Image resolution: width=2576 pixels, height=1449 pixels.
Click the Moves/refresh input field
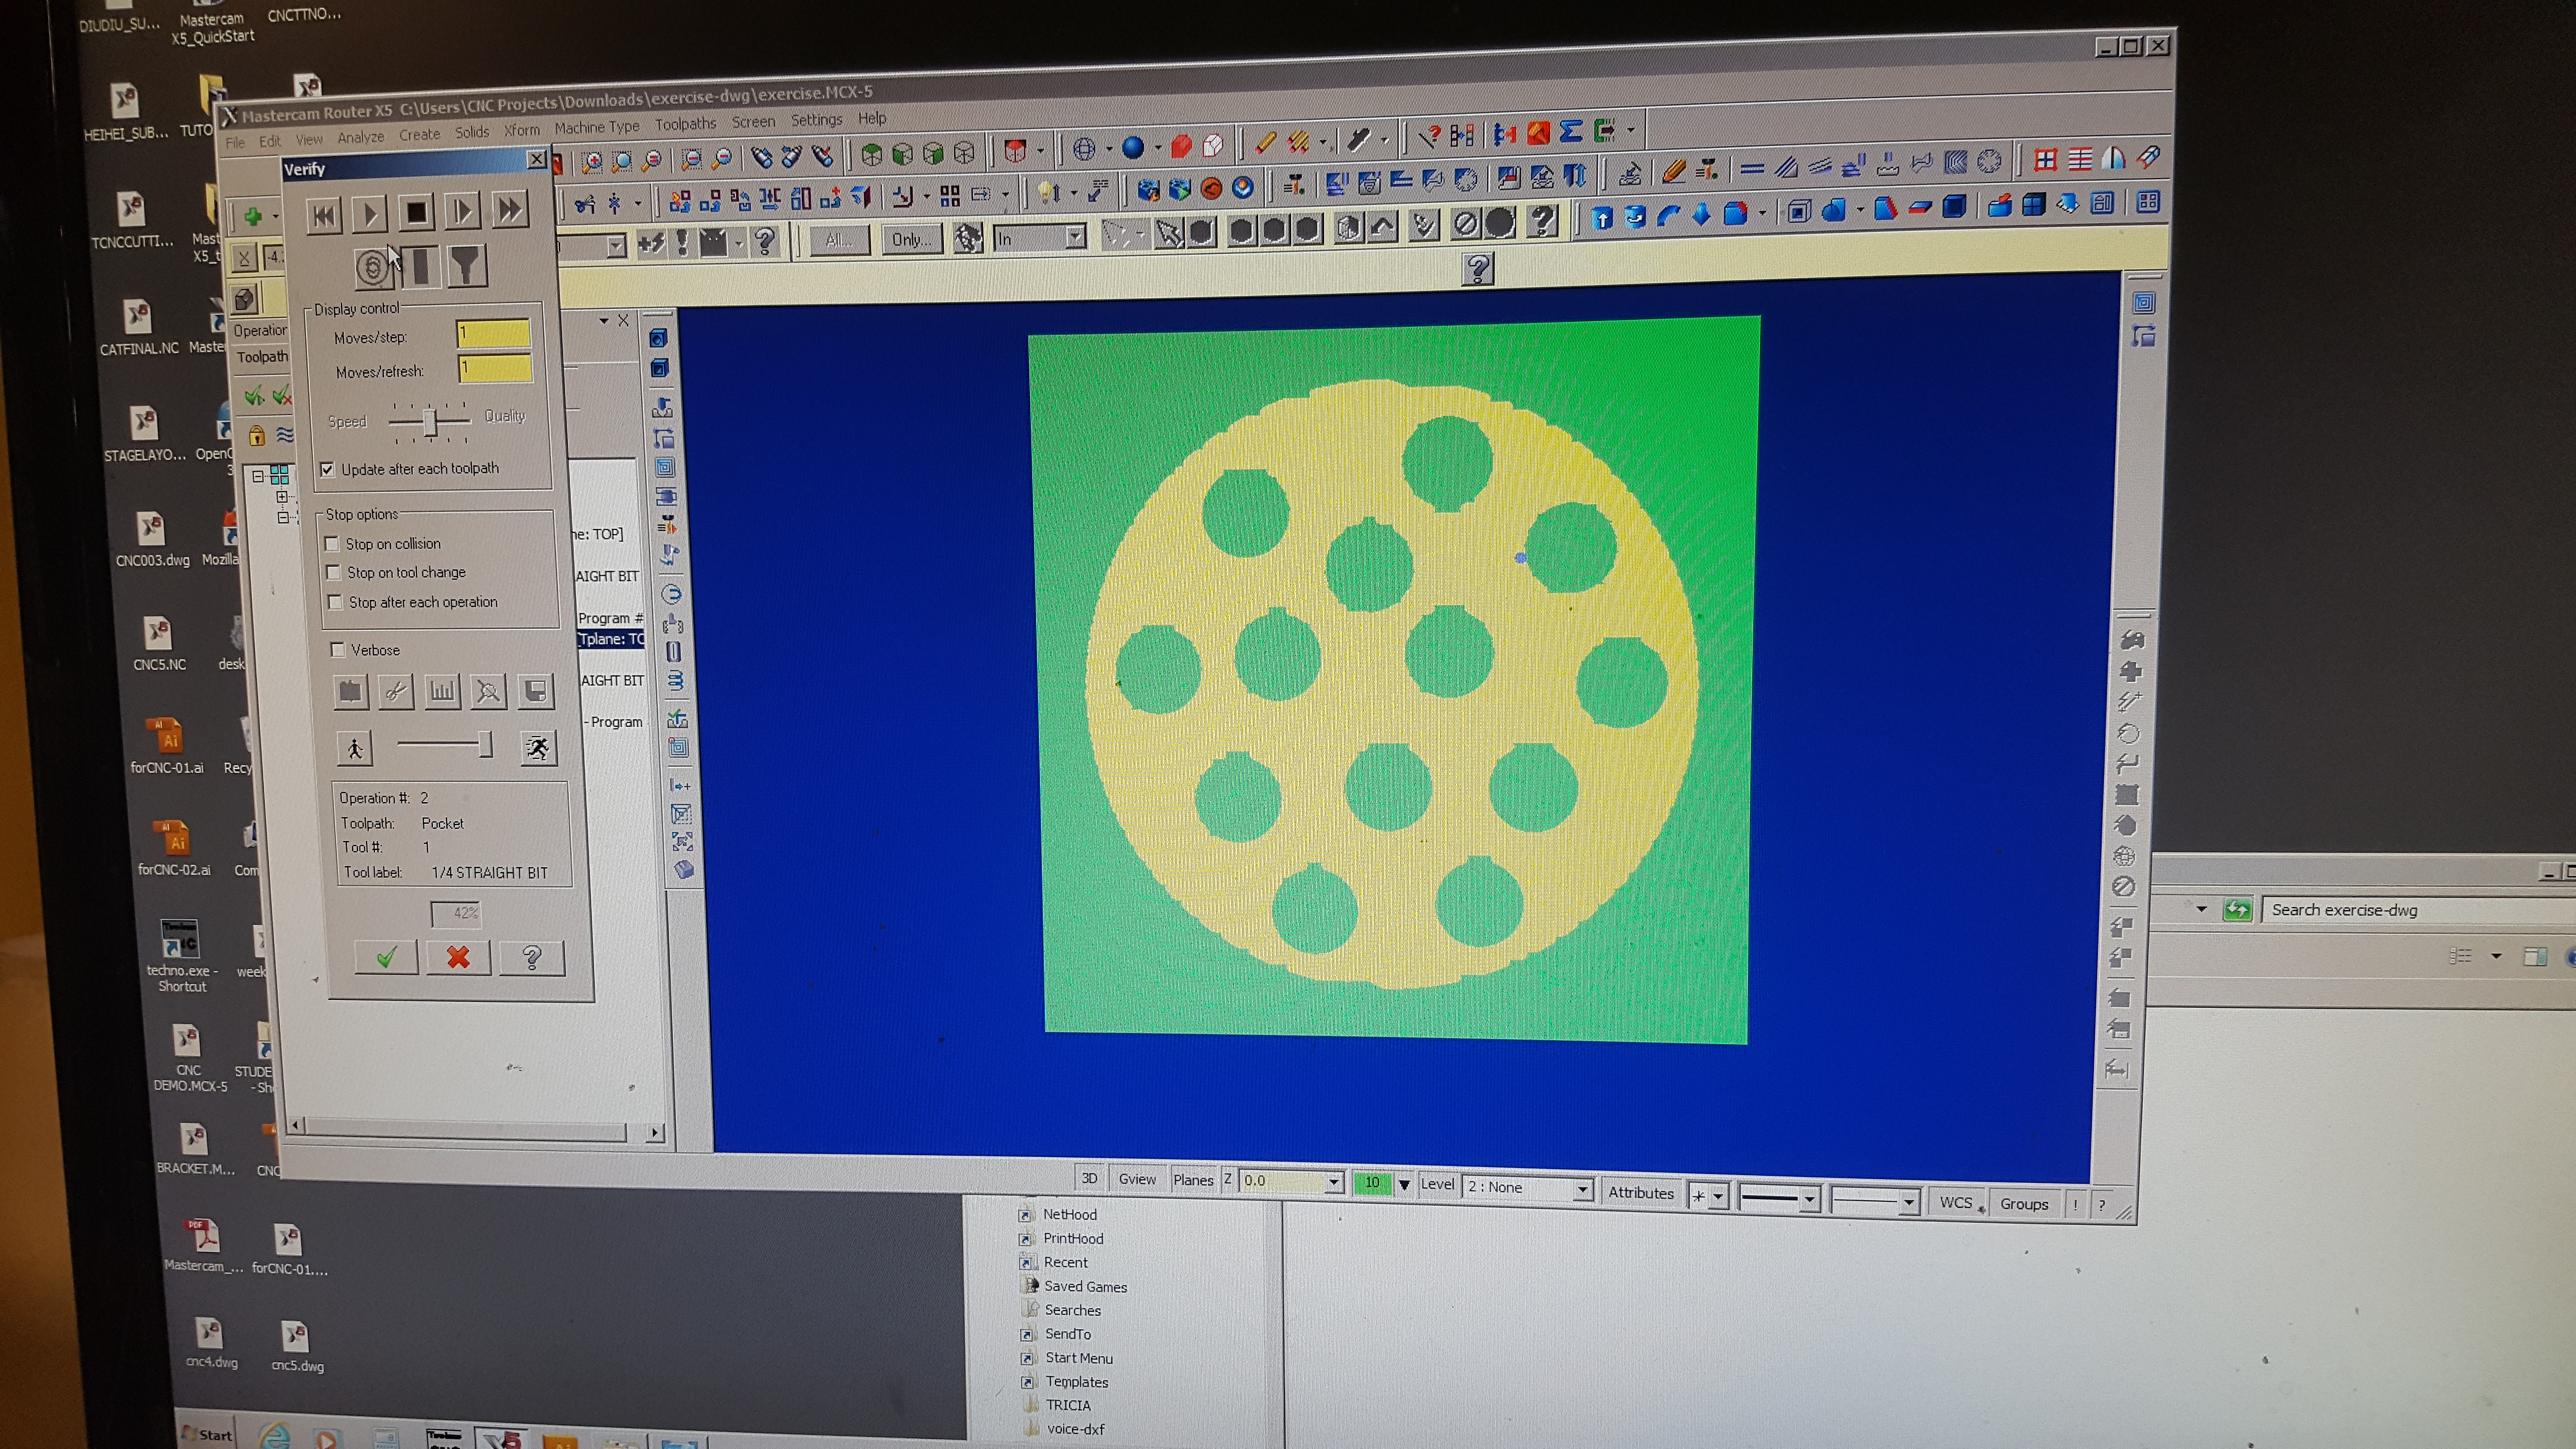pyautogui.click(x=495, y=368)
